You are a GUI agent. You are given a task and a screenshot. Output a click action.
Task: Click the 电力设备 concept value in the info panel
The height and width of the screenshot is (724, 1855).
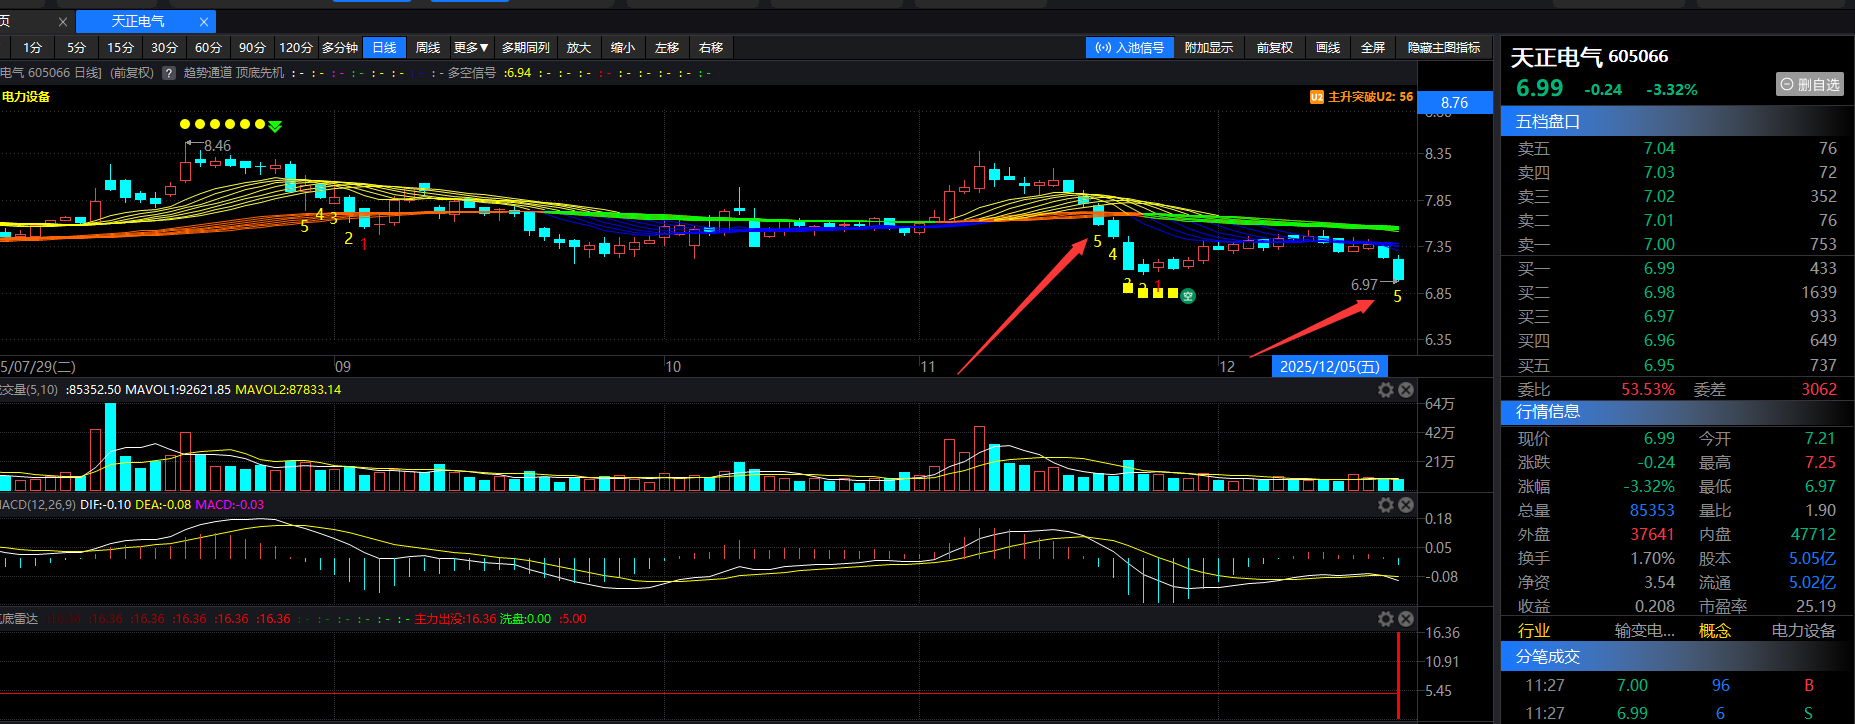point(1804,630)
